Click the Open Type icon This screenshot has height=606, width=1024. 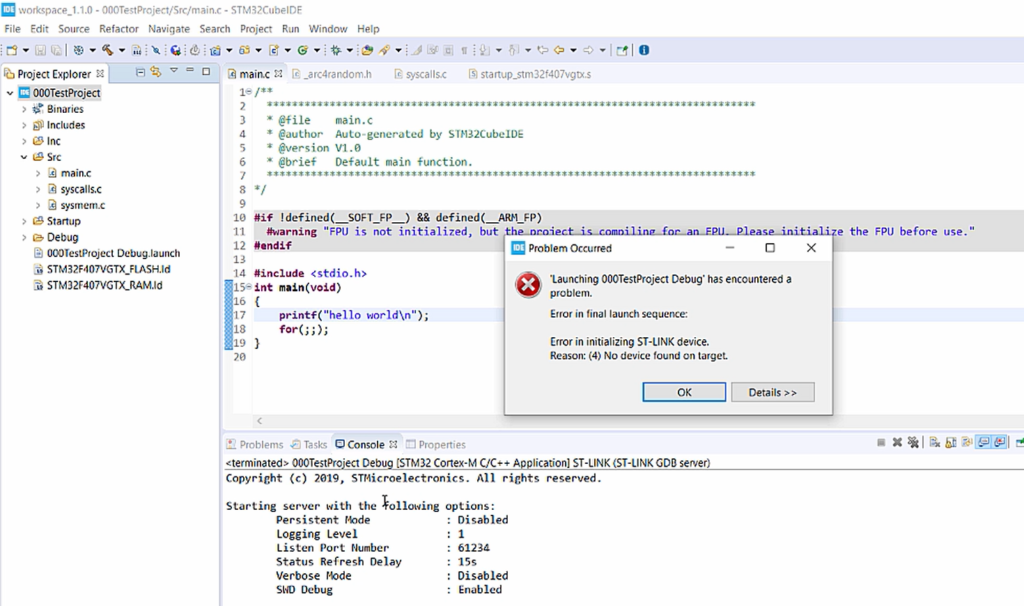pos(367,50)
